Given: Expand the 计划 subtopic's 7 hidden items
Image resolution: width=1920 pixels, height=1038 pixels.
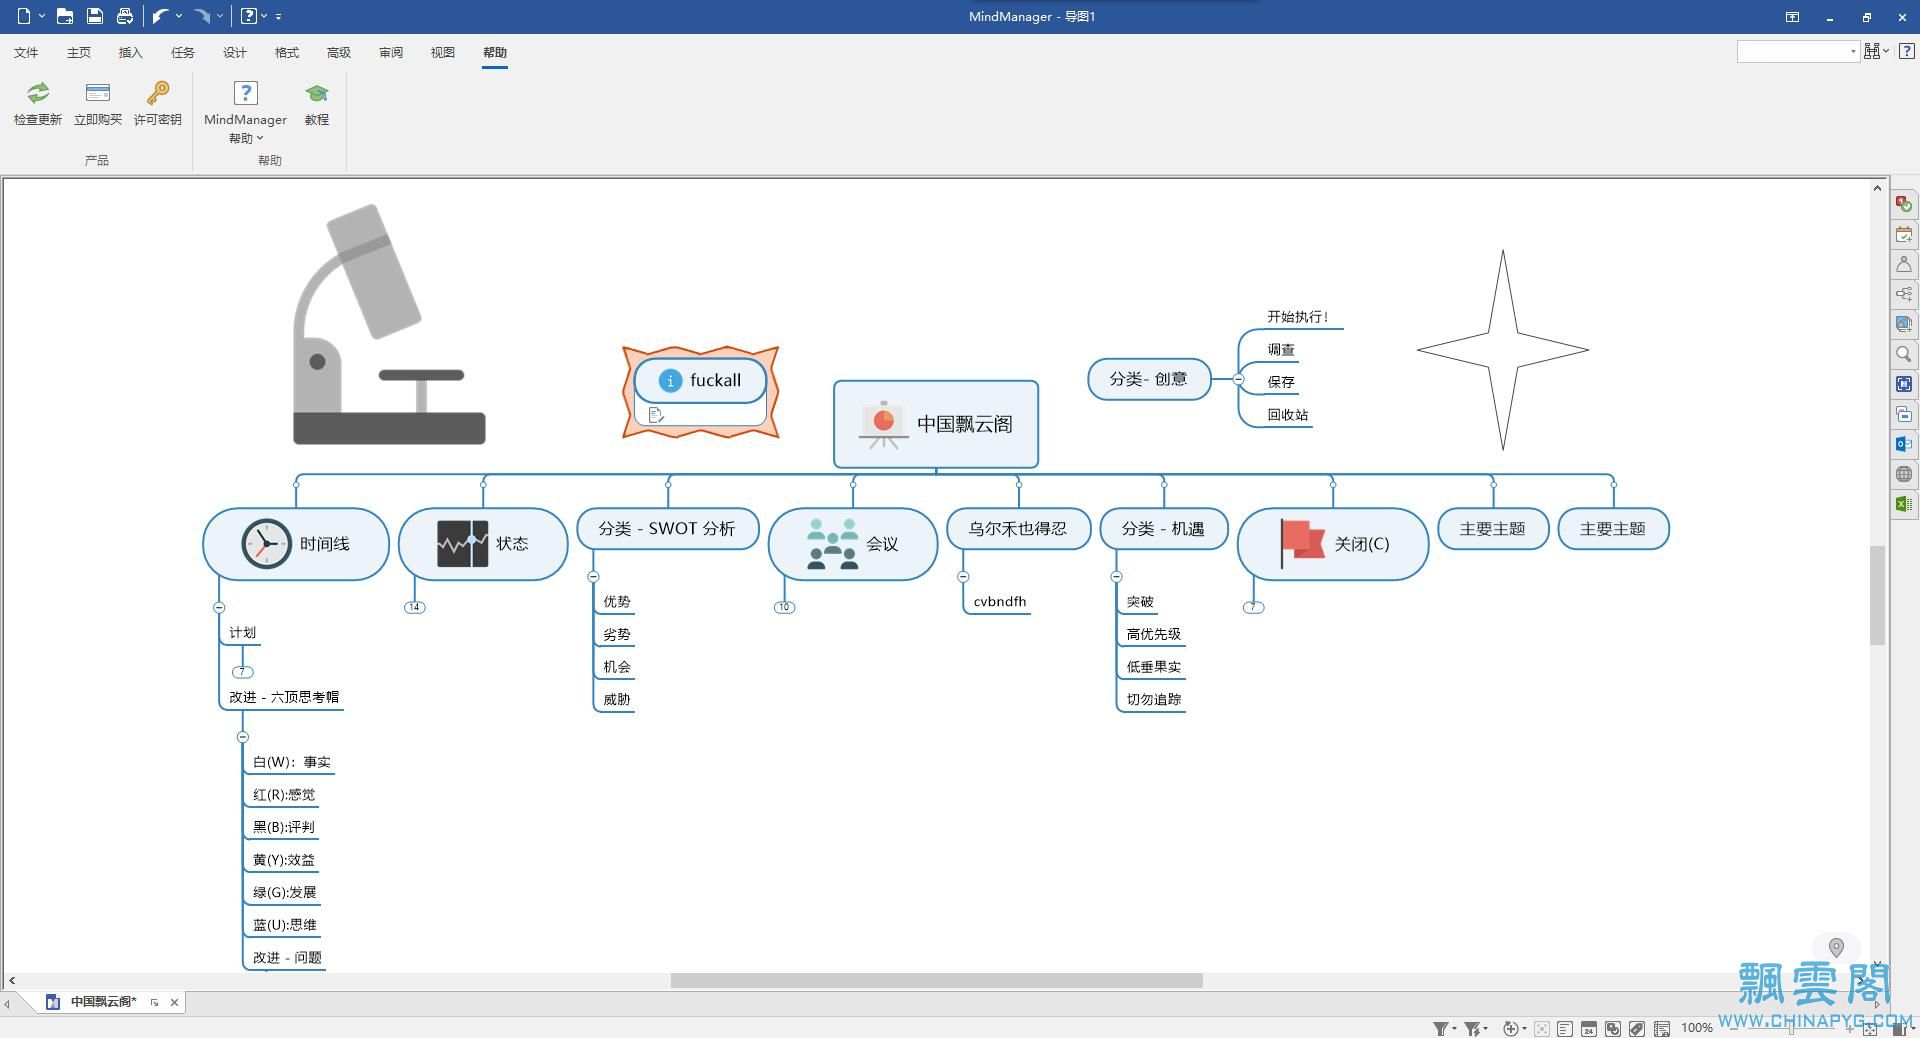Looking at the screenshot, I should coord(243,672).
